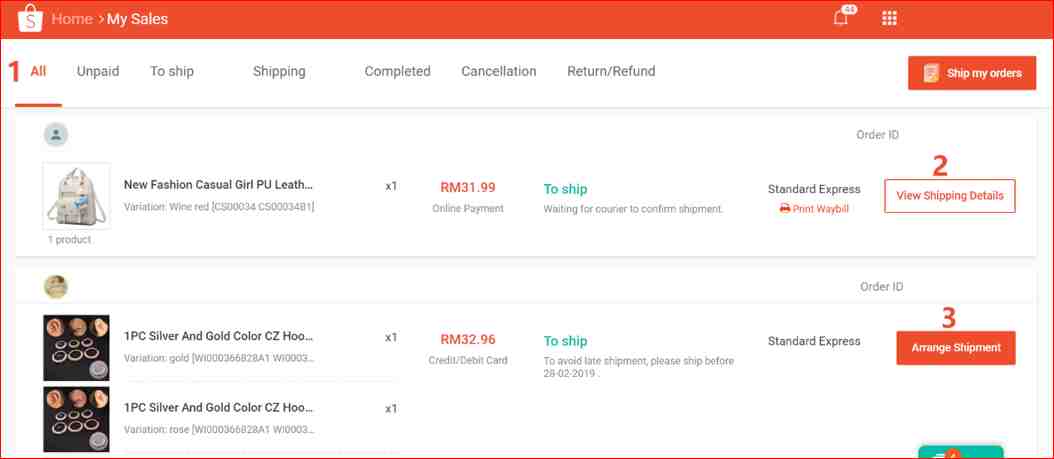Click the Arrange Shipment button

[956, 347]
